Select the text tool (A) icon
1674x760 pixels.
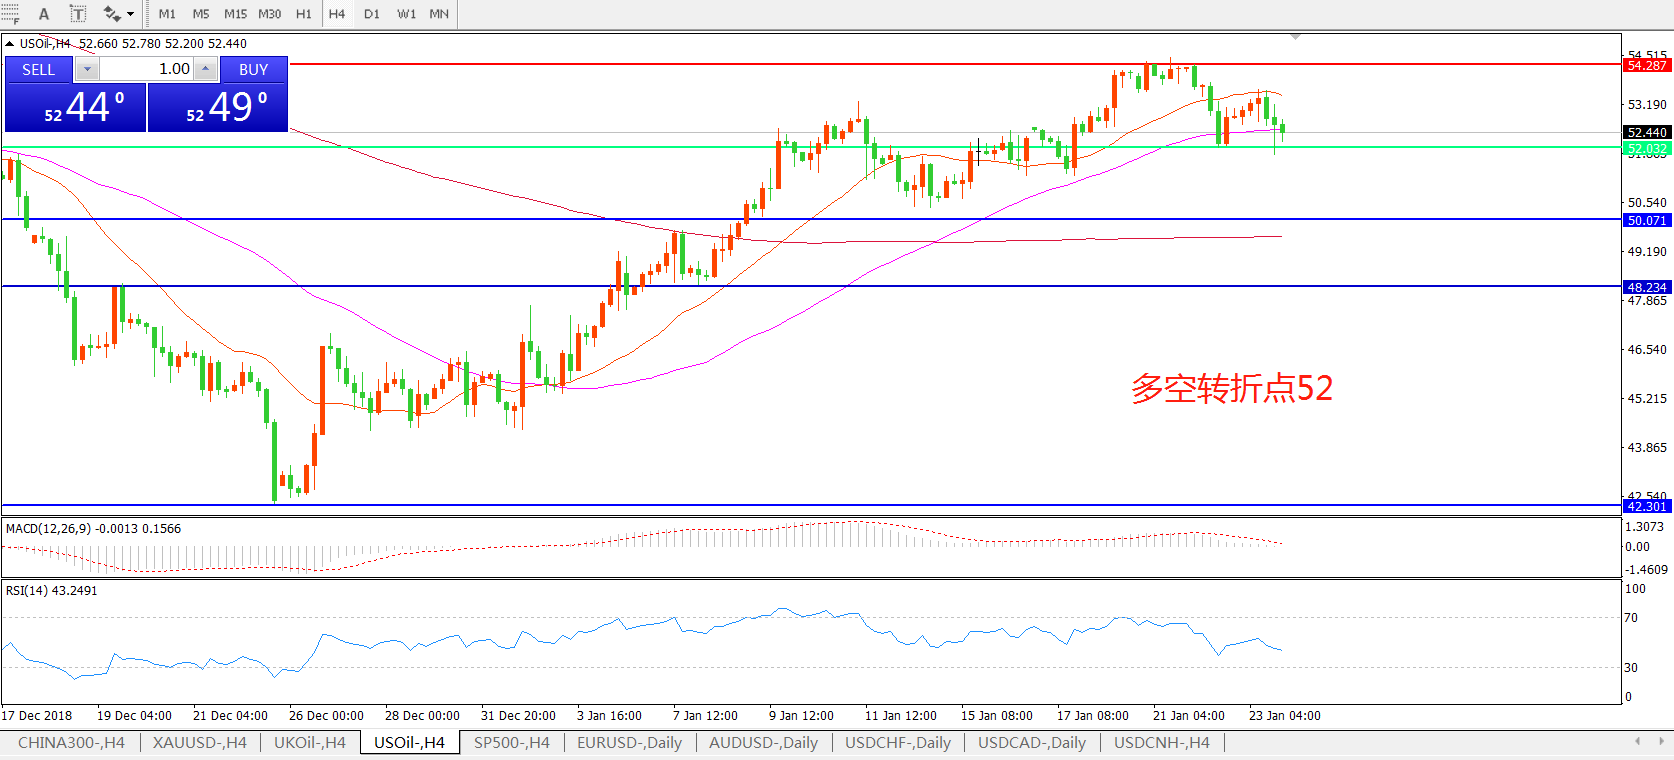tap(44, 14)
